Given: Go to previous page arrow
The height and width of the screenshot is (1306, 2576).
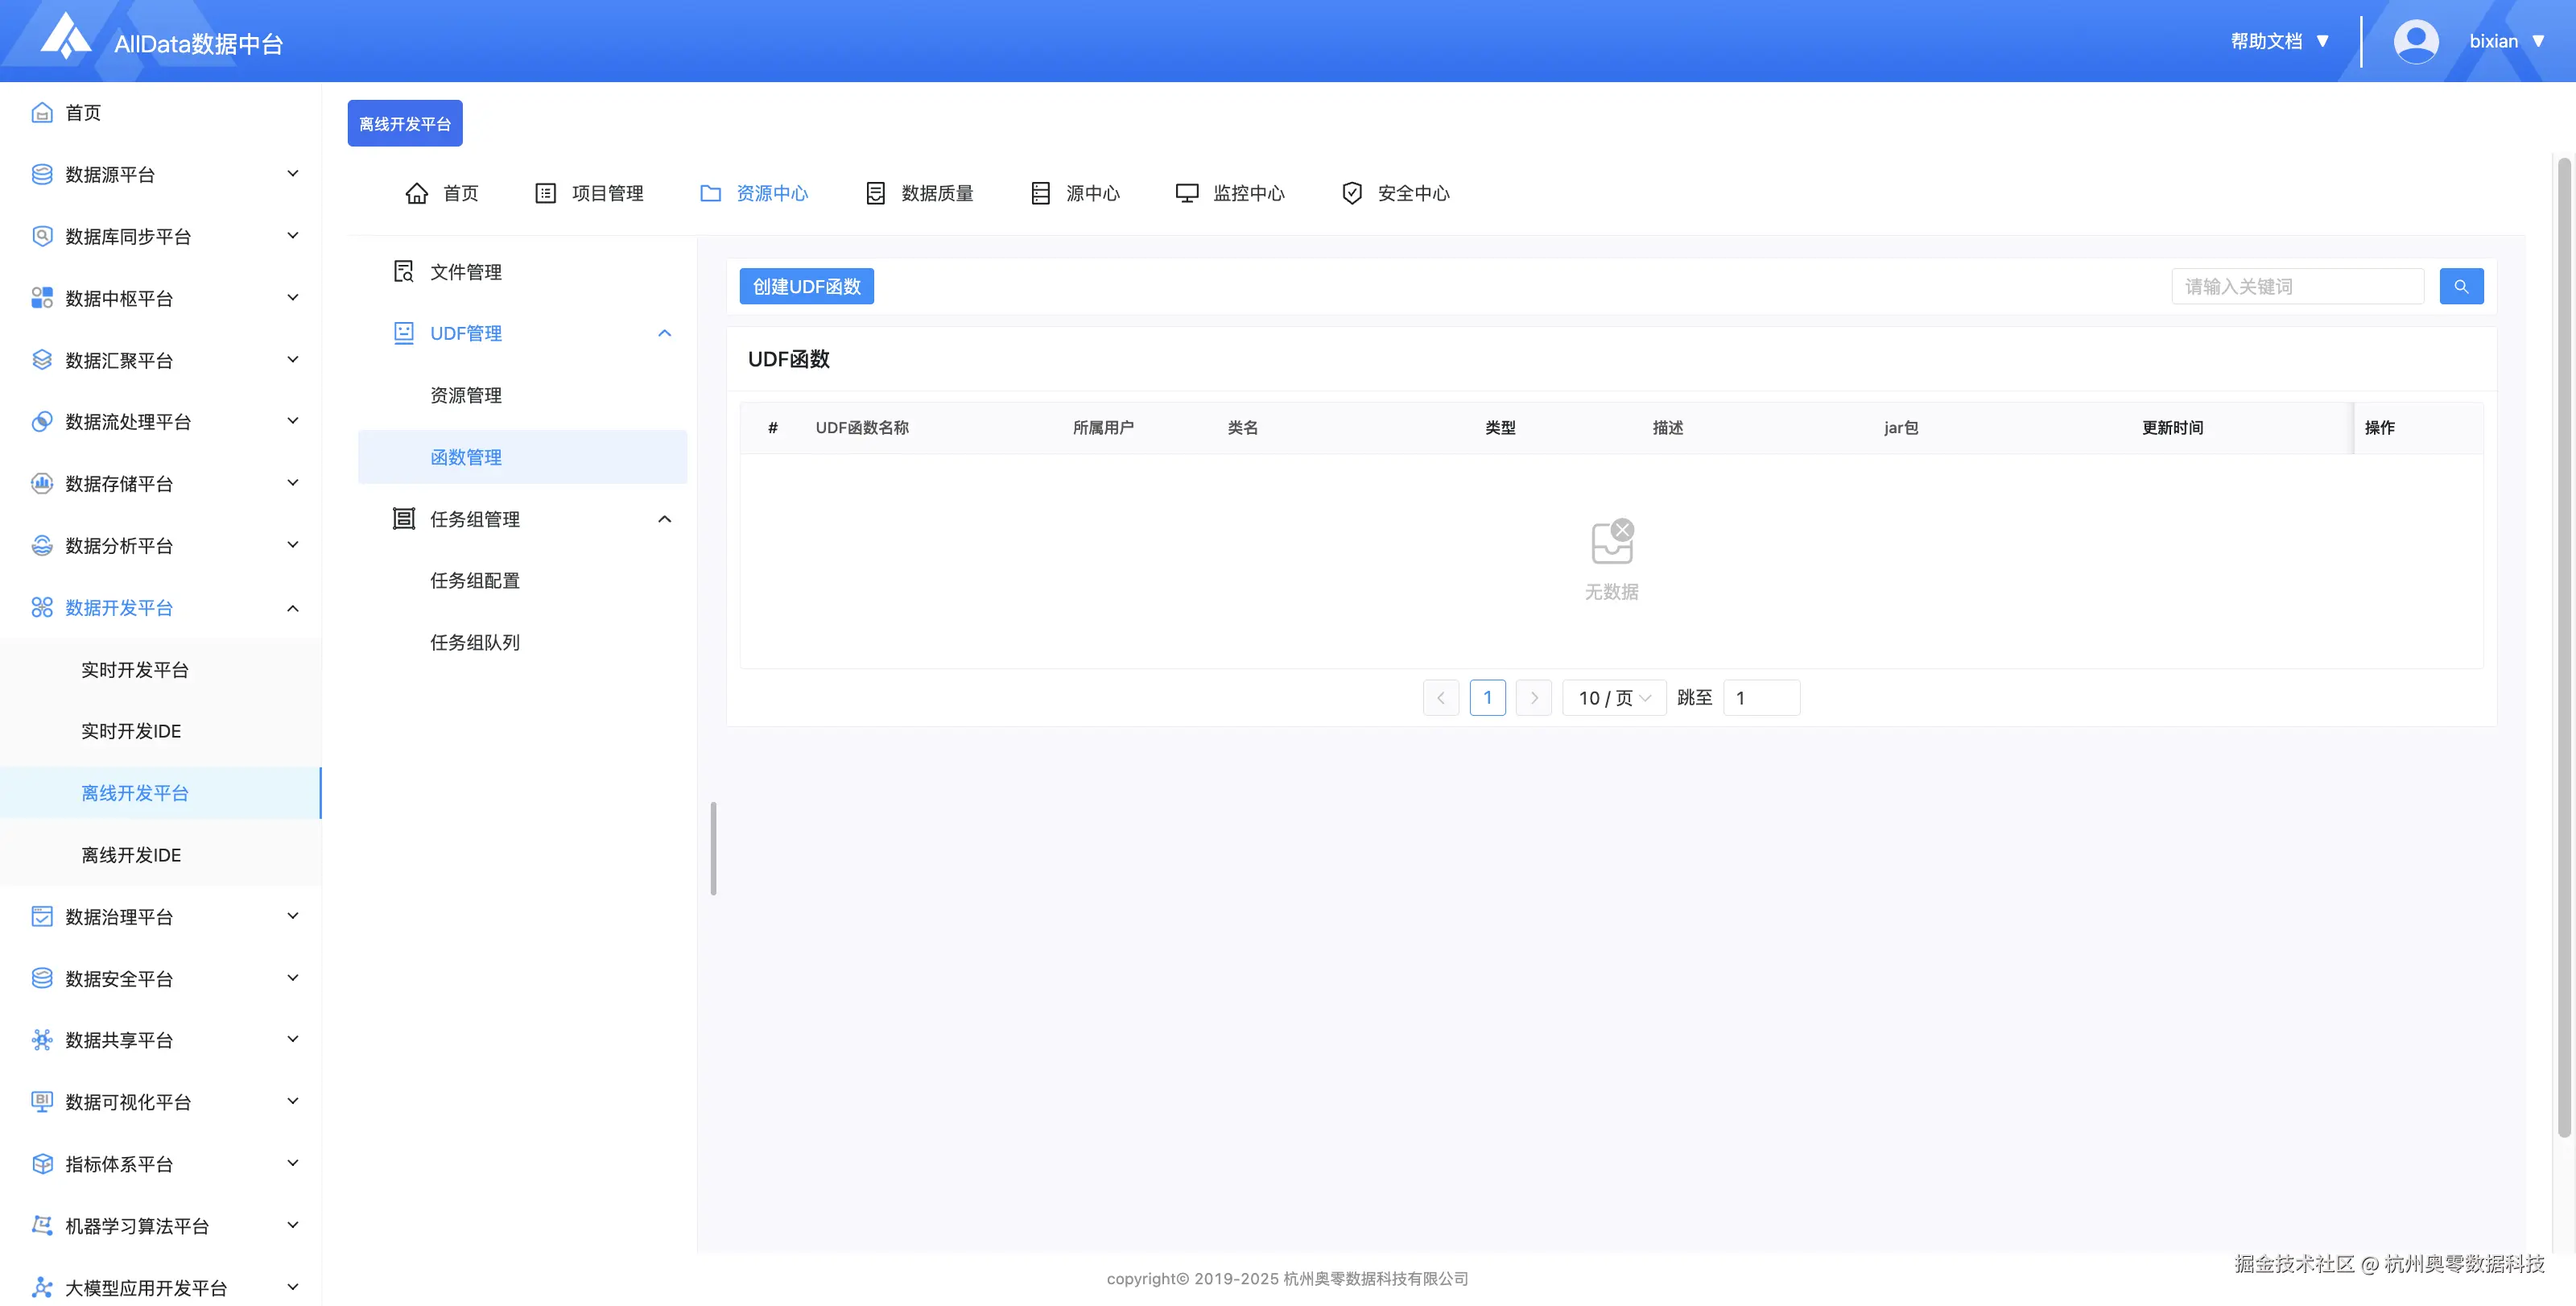Looking at the screenshot, I should tap(1441, 698).
